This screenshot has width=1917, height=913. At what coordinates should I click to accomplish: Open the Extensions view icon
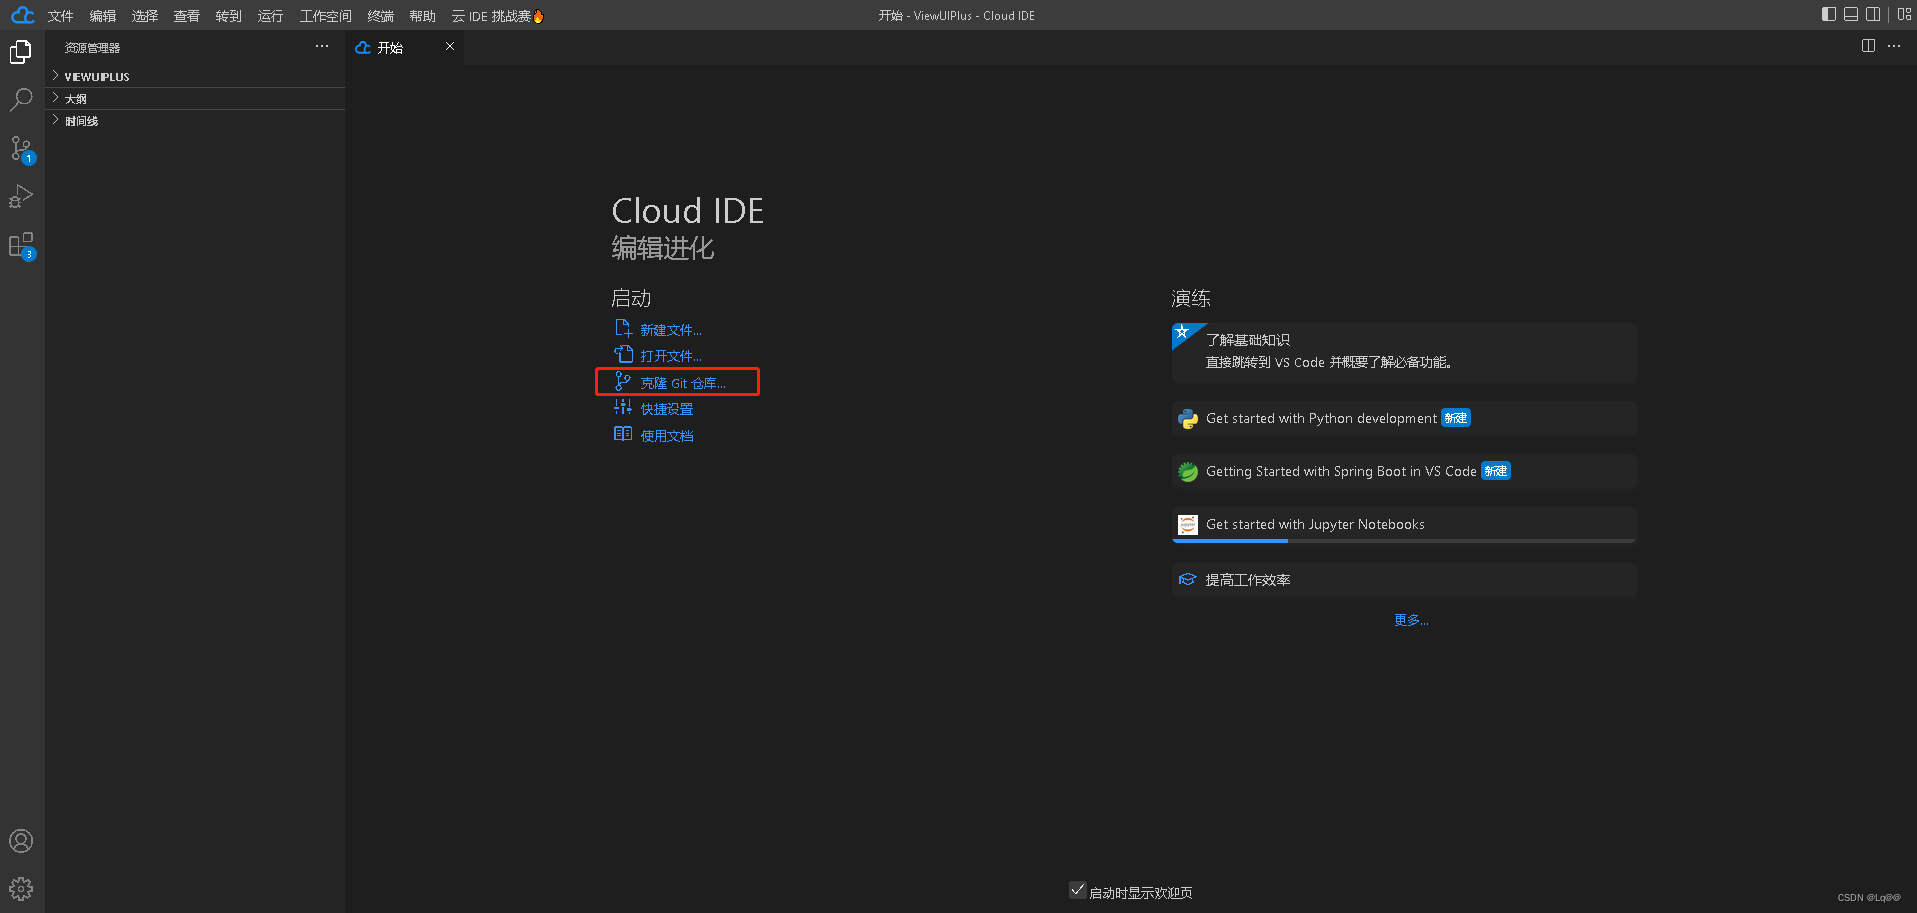(x=21, y=246)
